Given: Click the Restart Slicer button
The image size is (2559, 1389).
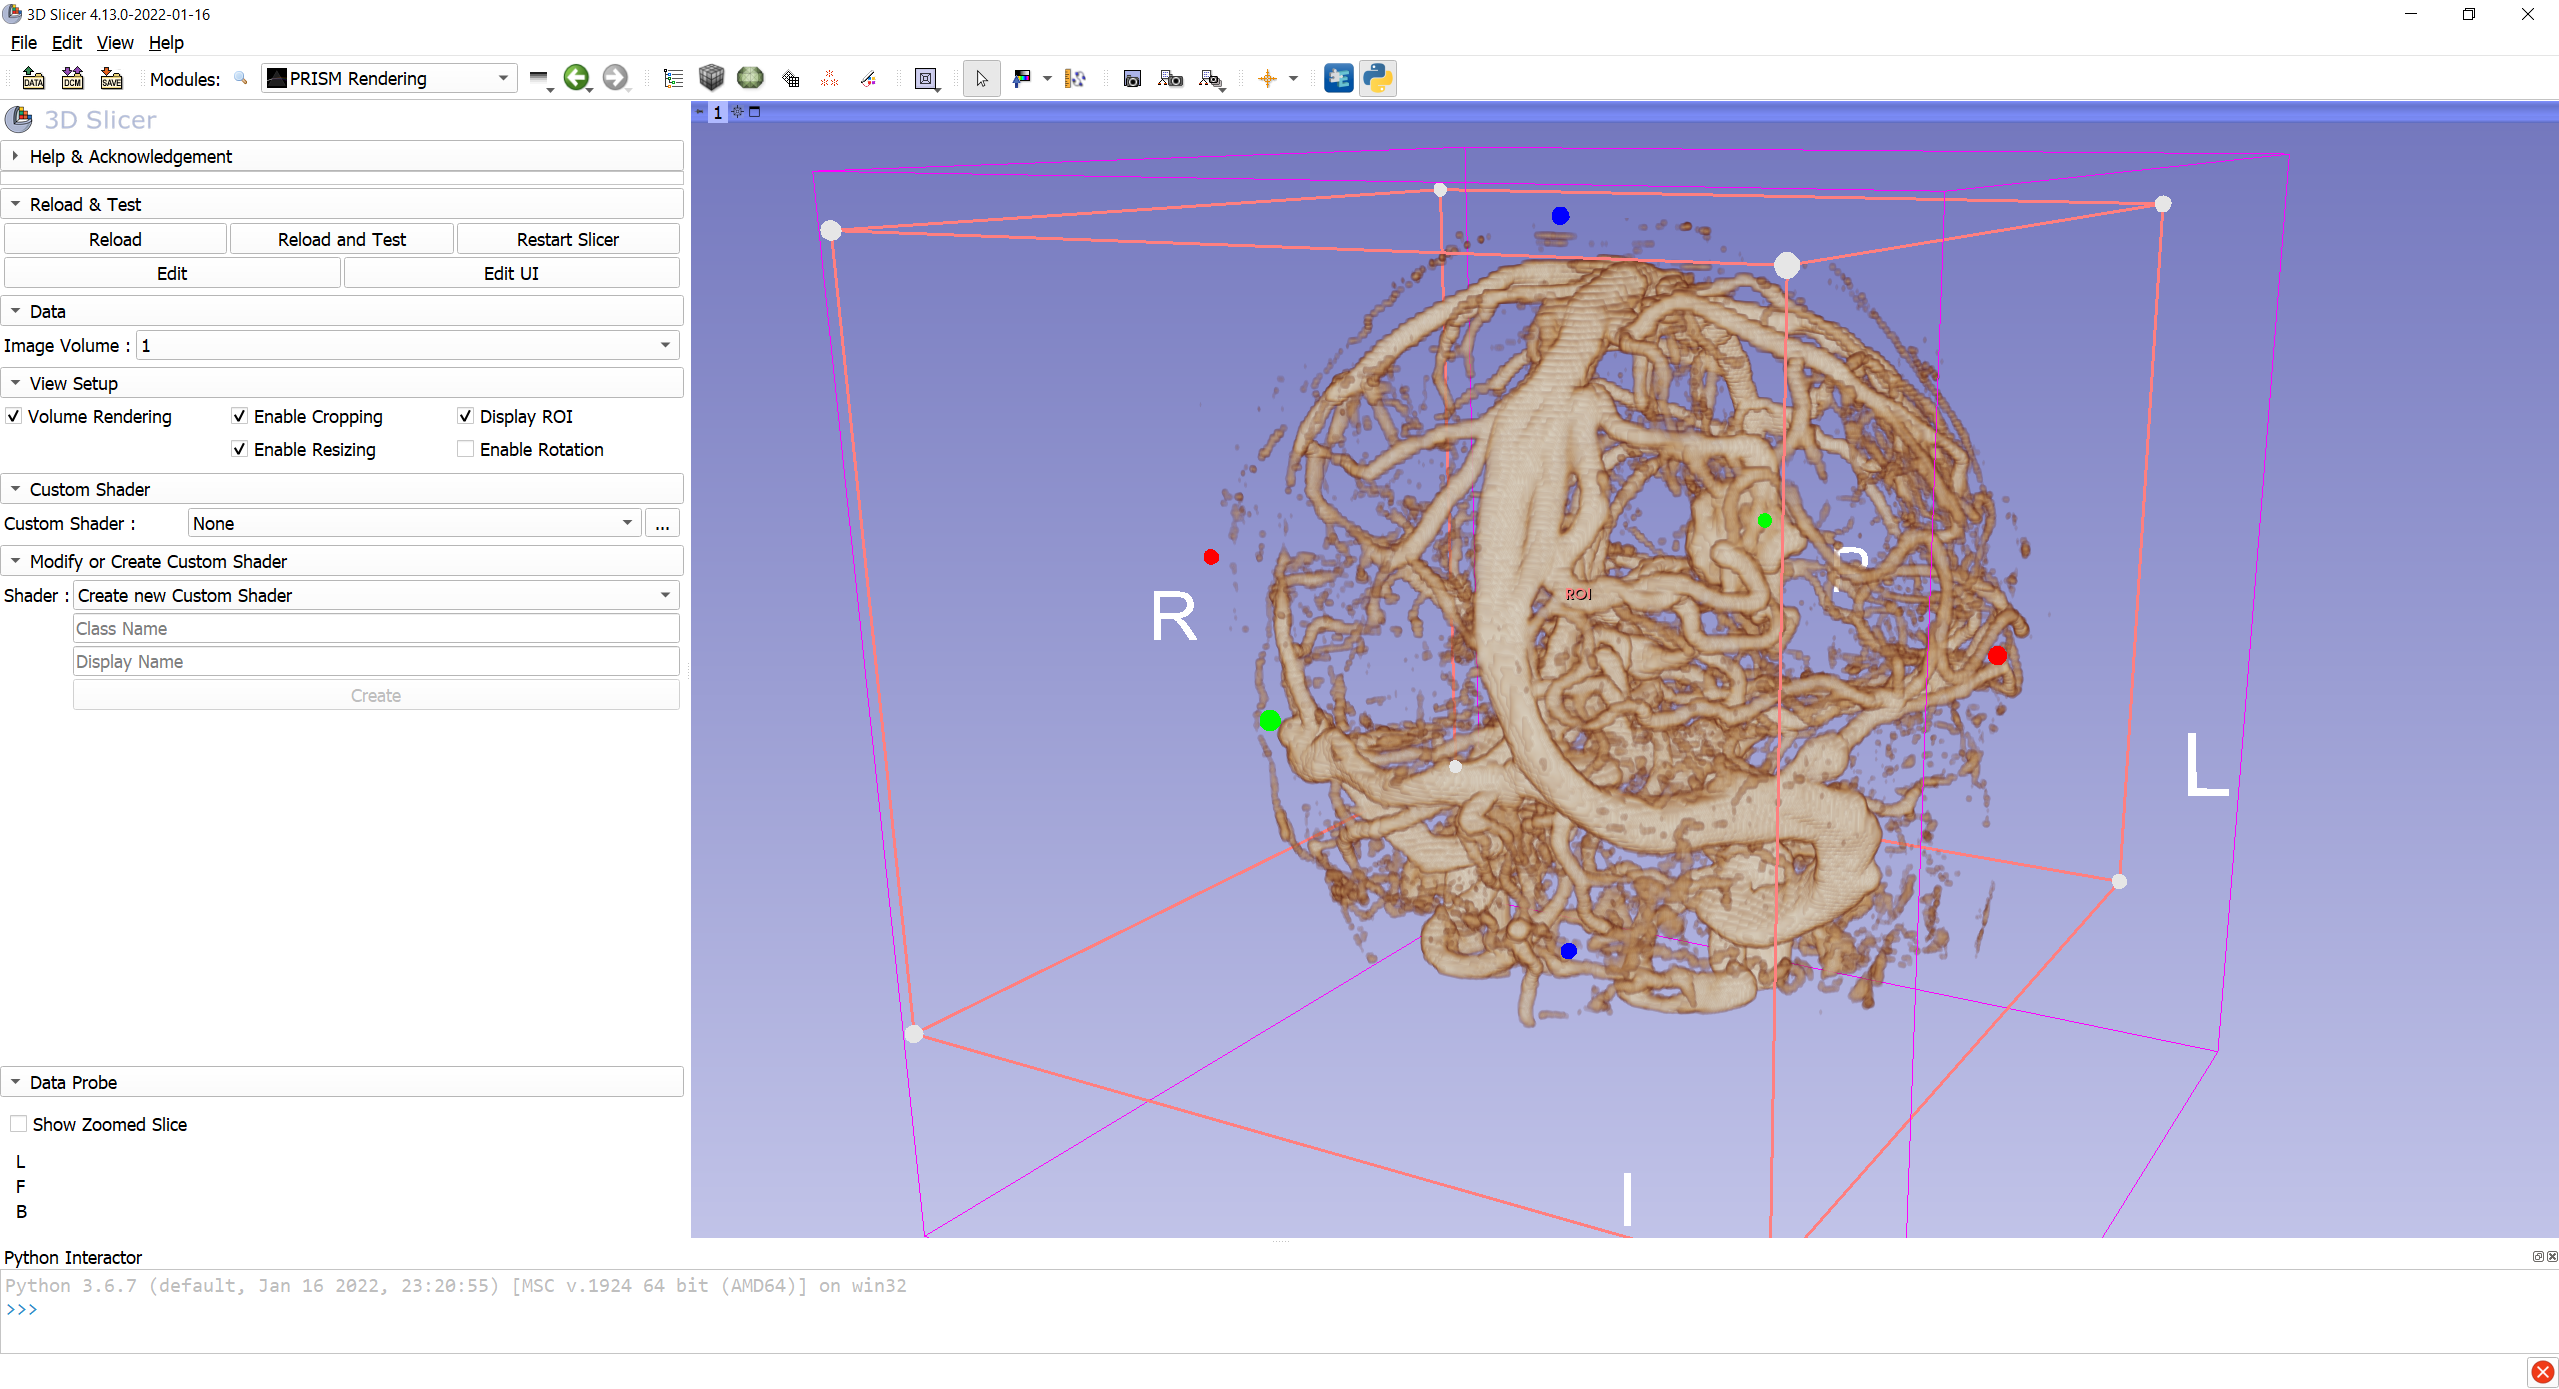Looking at the screenshot, I should 567,238.
